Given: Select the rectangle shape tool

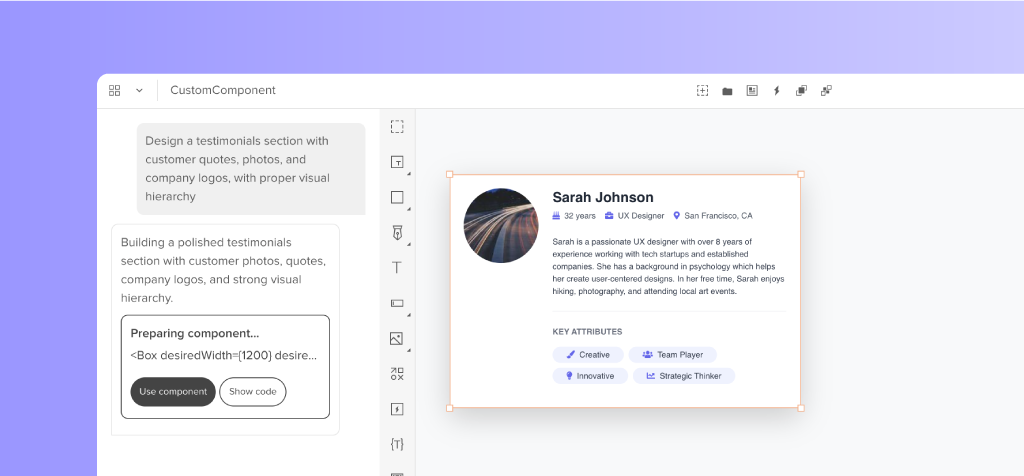Looking at the screenshot, I should pos(397,197).
